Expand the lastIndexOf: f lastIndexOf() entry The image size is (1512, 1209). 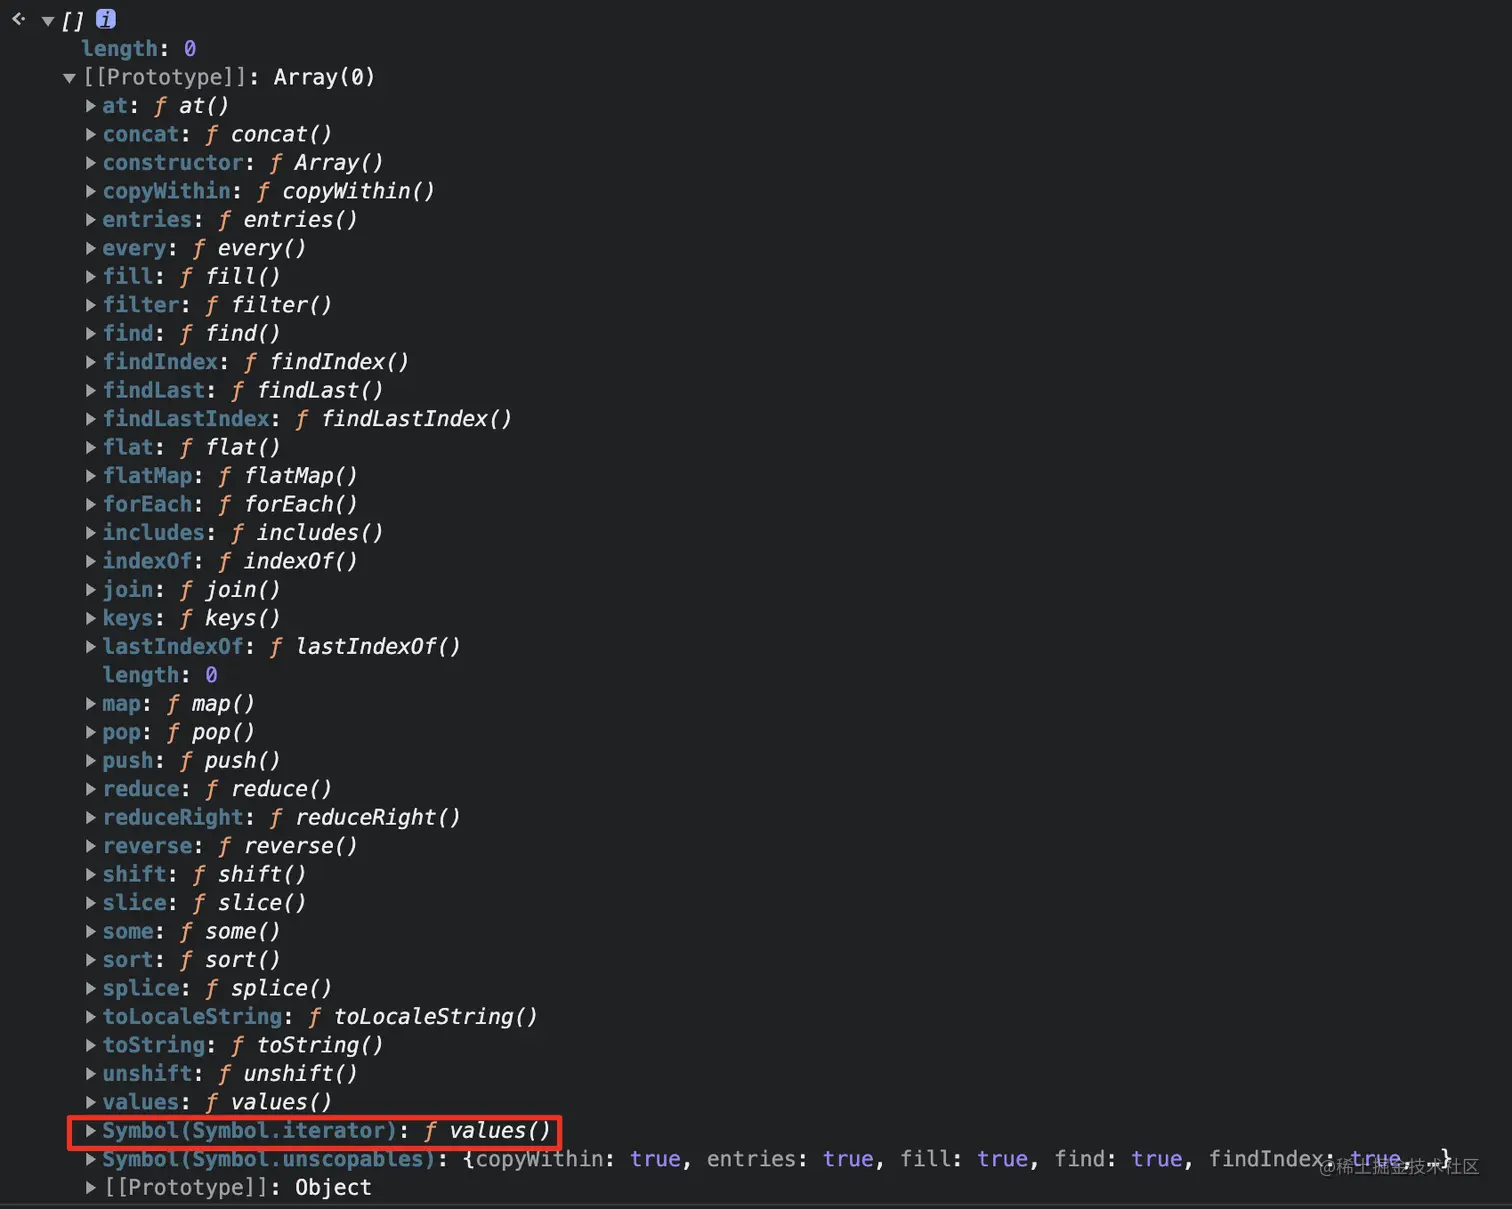[x=91, y=647]
